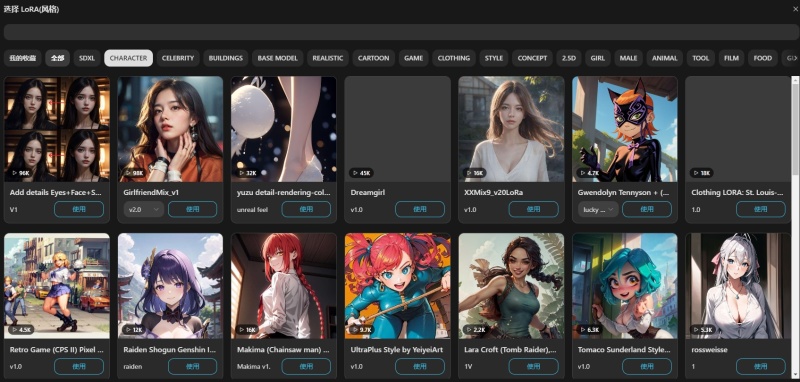Open Raiden Shogun preview image

[x=170, y=286]
